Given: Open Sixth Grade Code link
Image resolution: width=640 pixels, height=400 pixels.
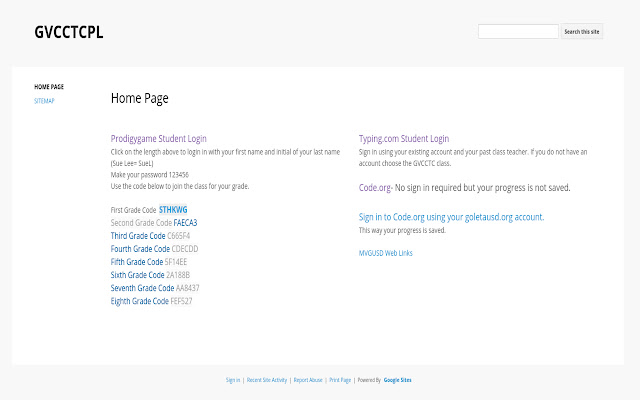Looking at the screenshot, I should (138, 275).
